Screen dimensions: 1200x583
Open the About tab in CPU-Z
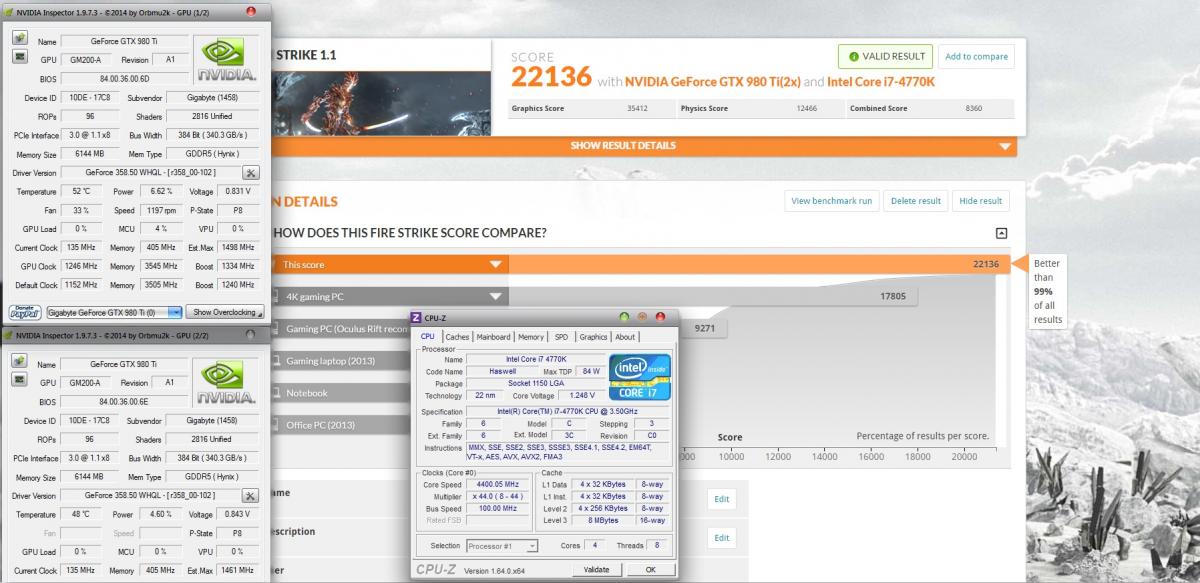click(625, 337)
